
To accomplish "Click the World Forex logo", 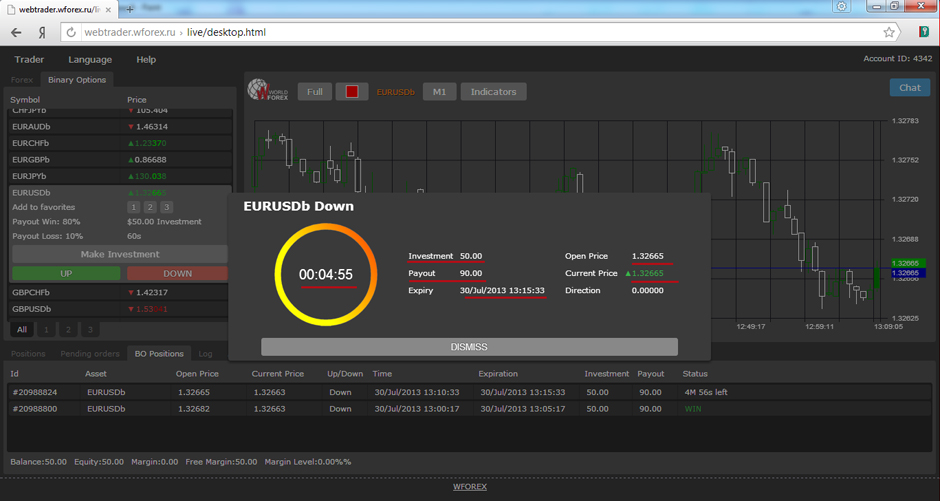I will coord(268,90).
